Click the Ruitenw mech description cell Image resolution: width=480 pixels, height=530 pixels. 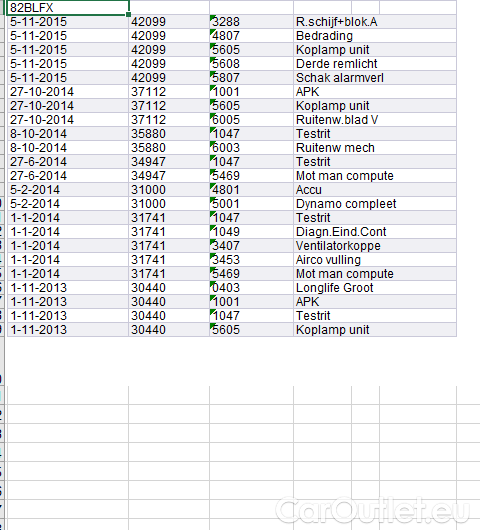click(x=375, y=148)
